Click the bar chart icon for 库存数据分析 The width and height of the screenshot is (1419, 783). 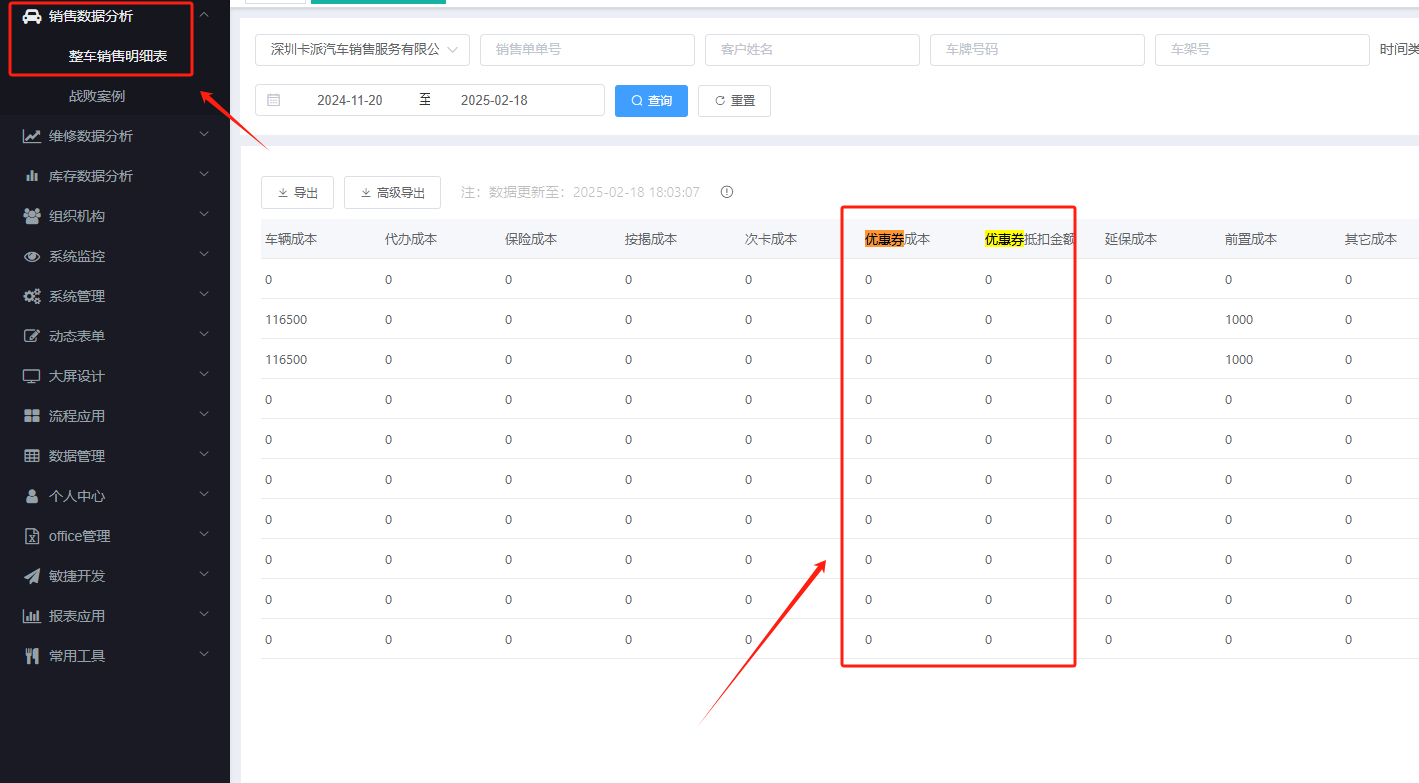click(x=32, y=176)
